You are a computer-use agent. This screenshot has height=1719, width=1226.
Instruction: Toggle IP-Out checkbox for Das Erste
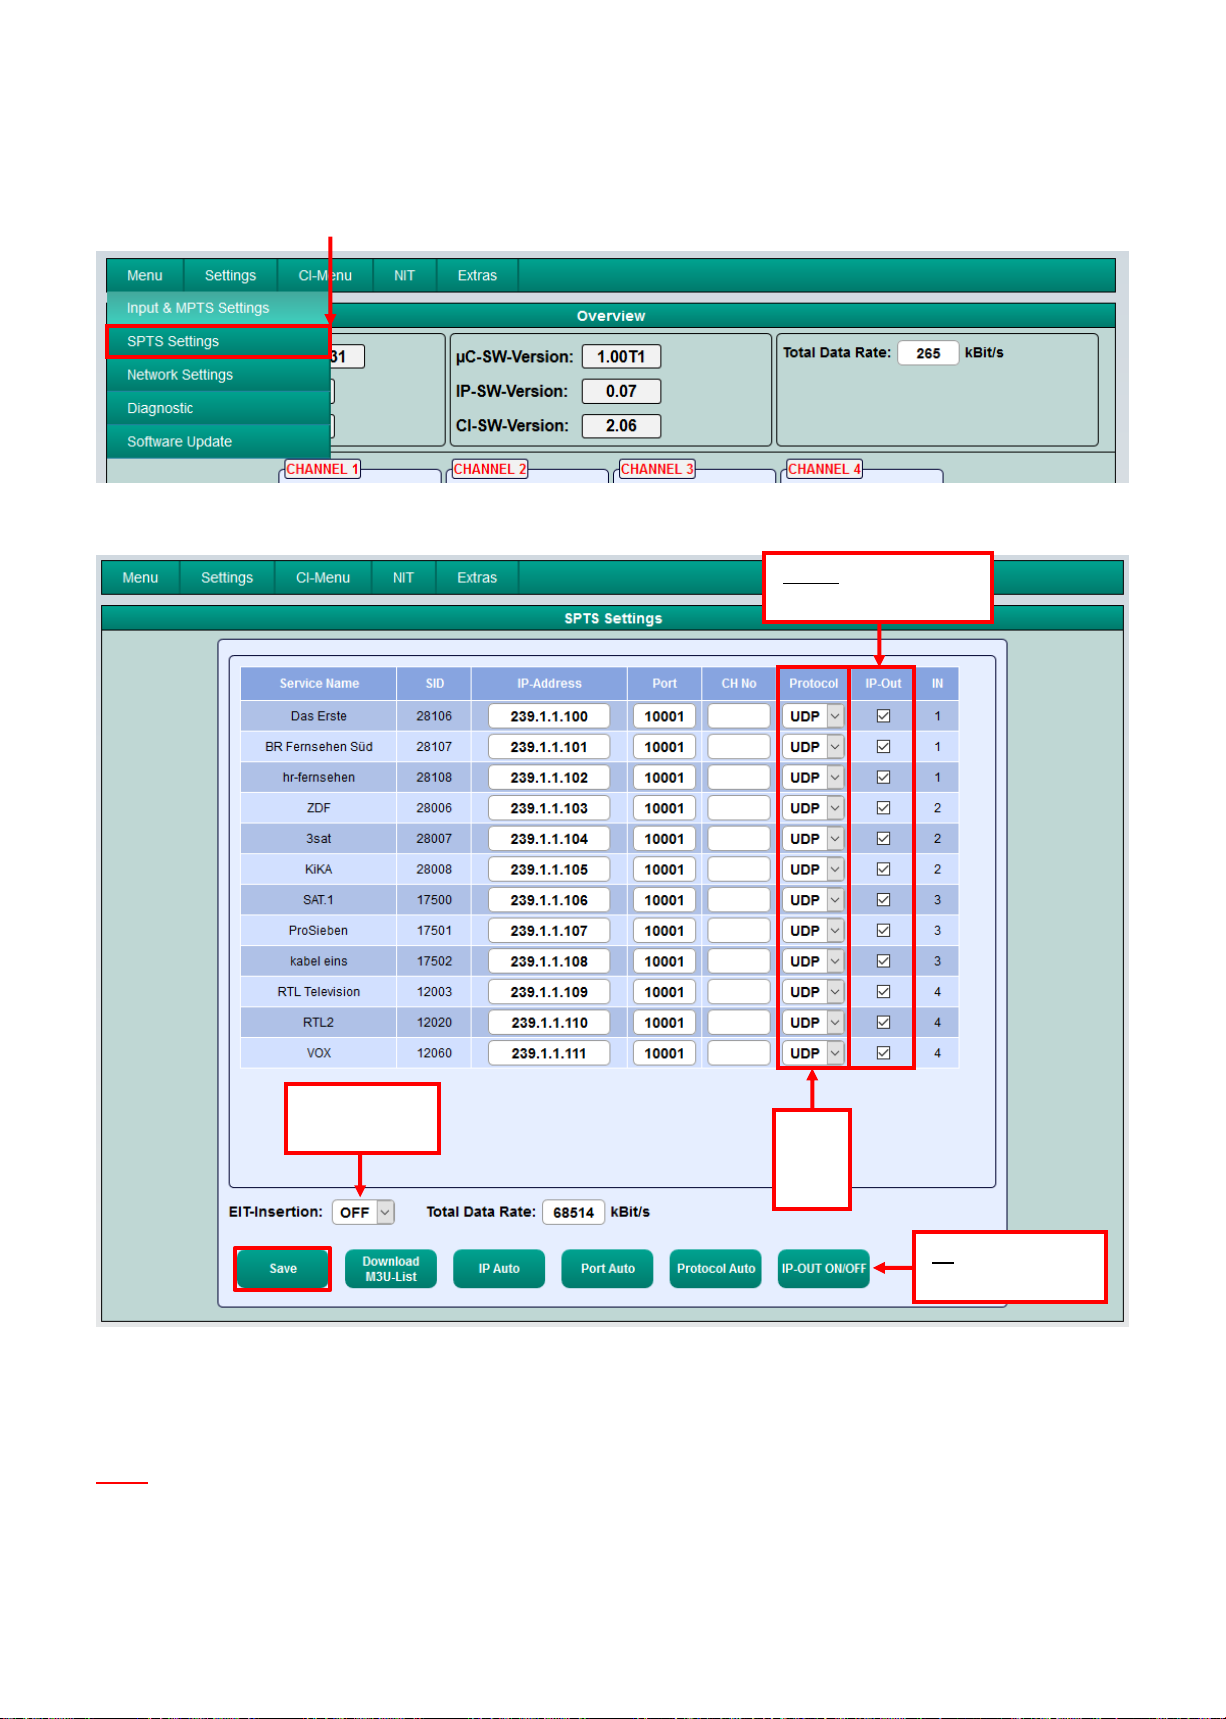[x=884, y=716]
